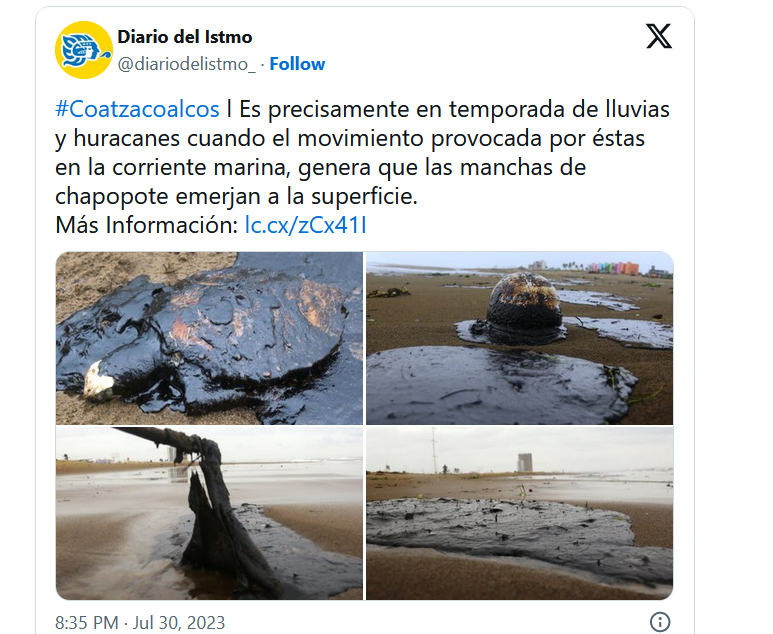The height and width of the screenshot is (634, 773).
Task: View the tar patch with tower photo
Action: pyautogui.click(x=520, y=513)
